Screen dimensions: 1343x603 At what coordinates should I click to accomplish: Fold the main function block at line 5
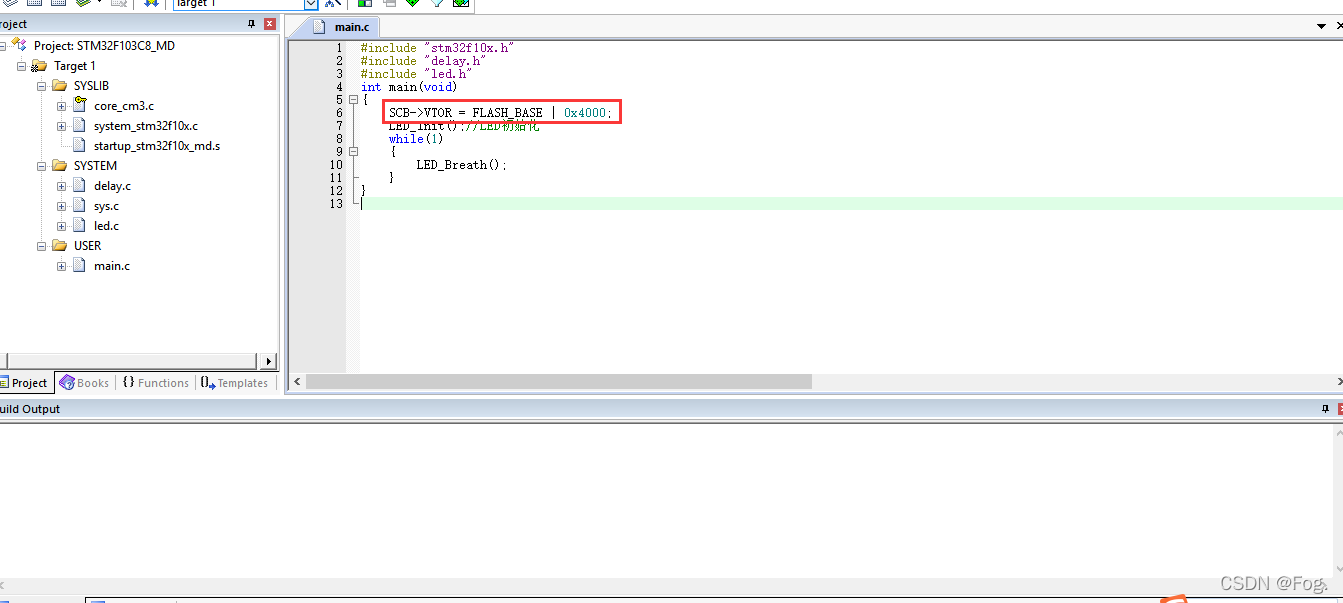coord(352,100)
